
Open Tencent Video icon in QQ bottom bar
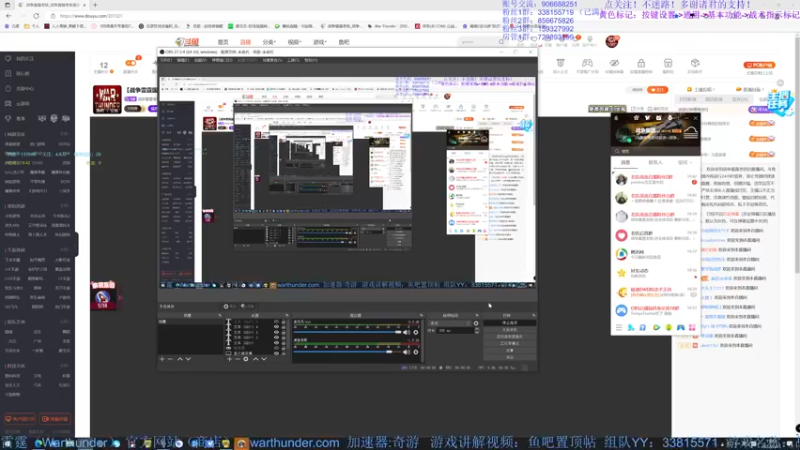[656, 328]
